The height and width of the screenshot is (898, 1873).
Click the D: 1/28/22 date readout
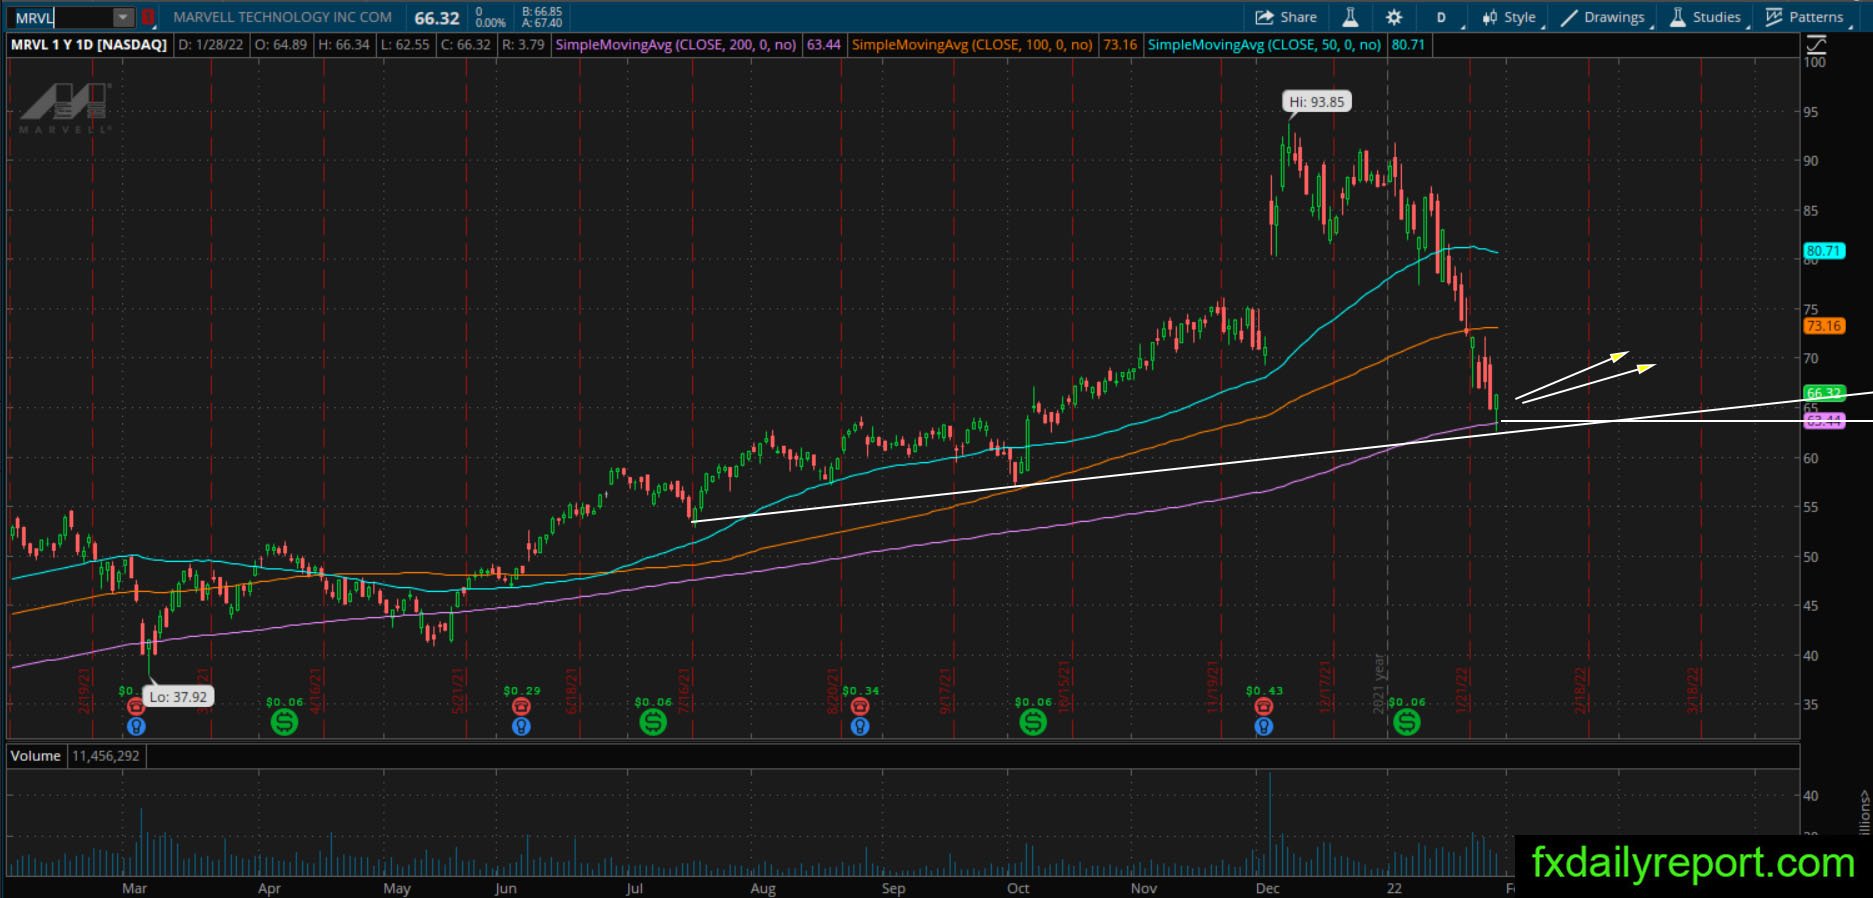[211, 45]
